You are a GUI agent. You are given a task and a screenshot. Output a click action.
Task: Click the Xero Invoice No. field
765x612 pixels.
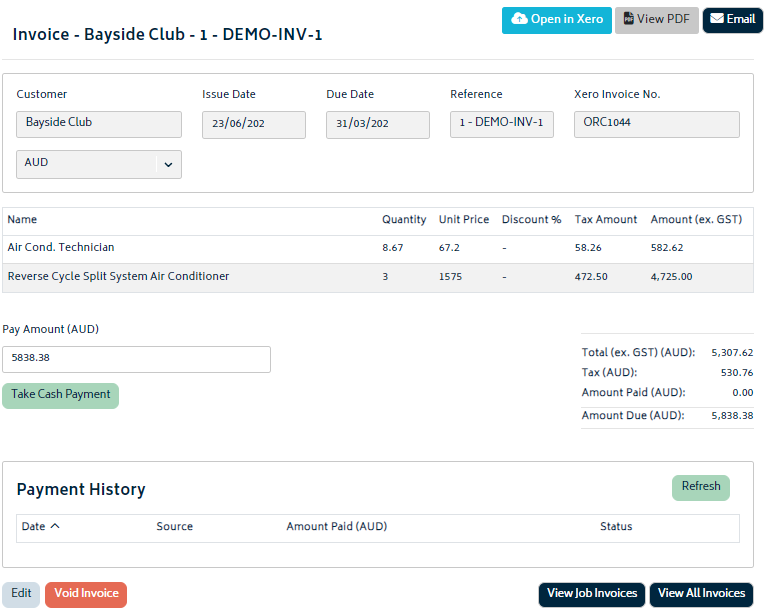pyautogui.click(x=656, y=124)
